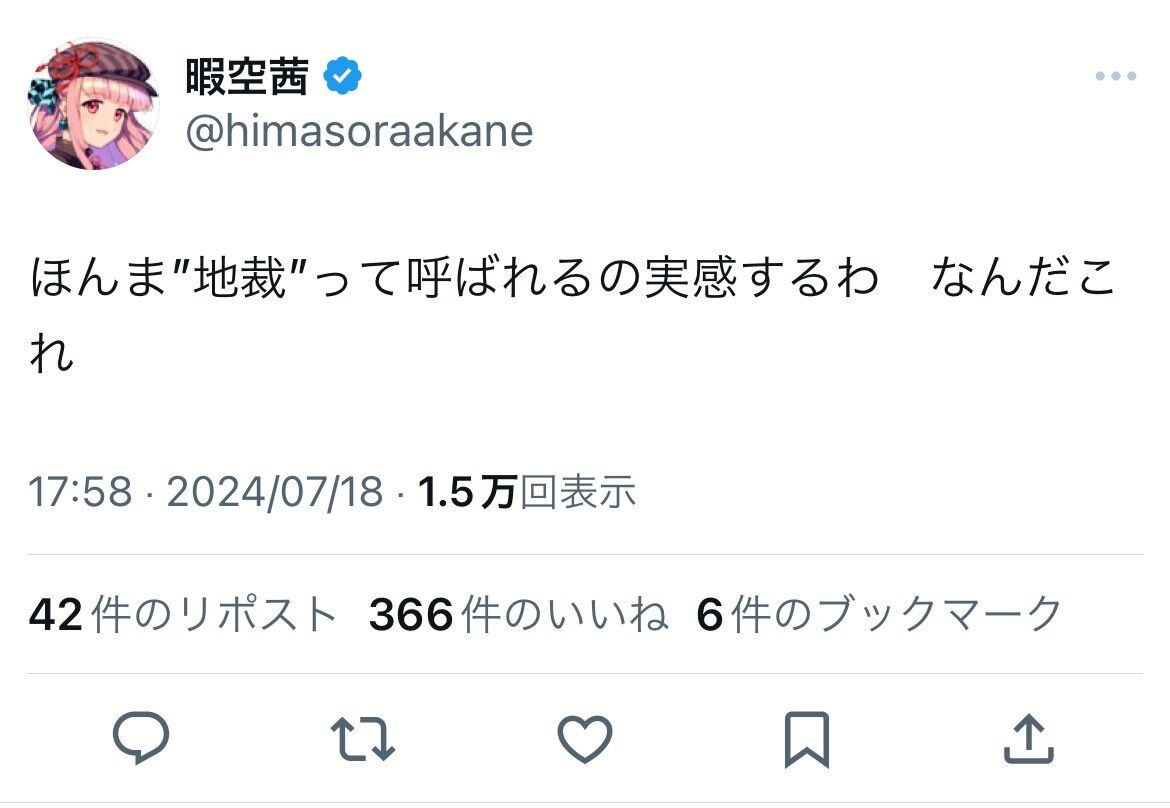Click the reply speech bubble icon
Screen dimensions: 1170x808
[141, 739]
